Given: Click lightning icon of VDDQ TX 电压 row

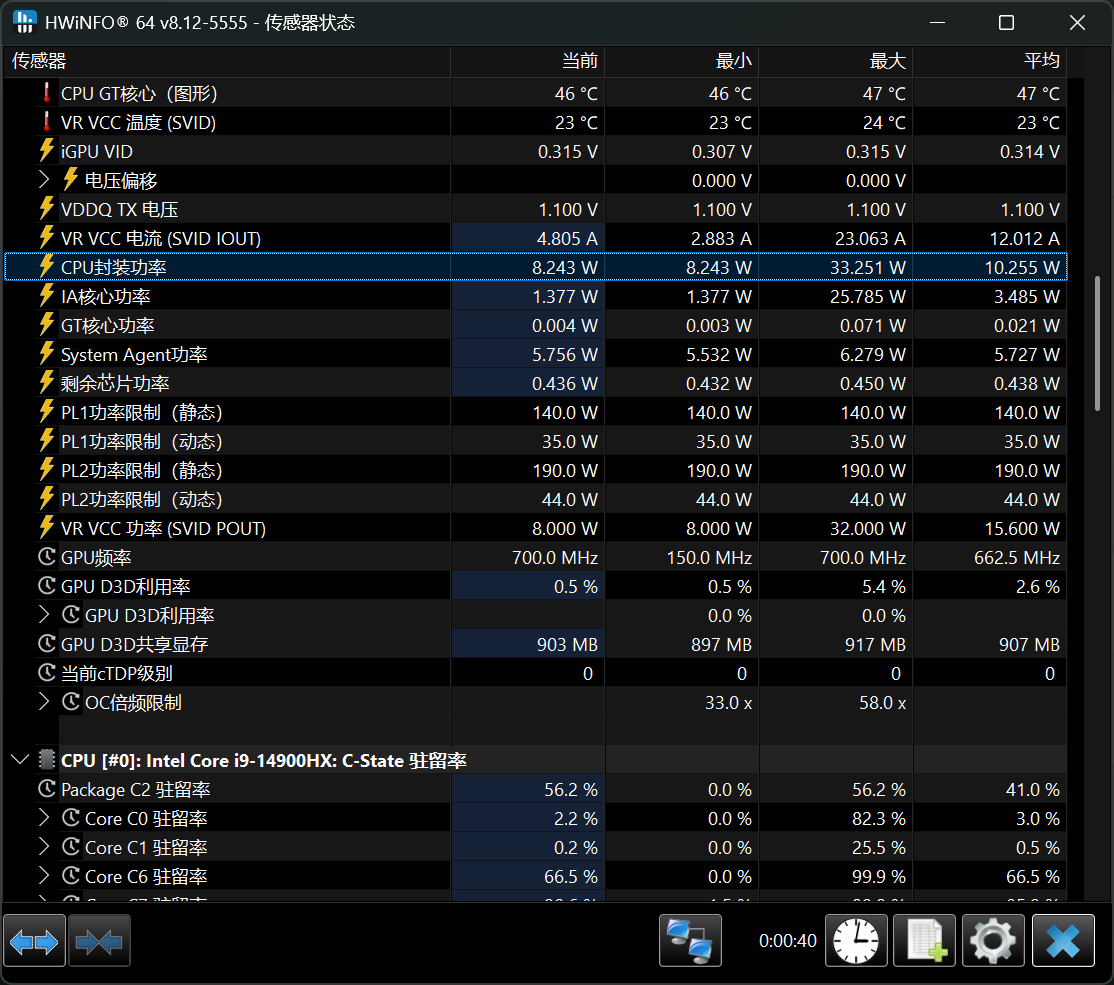Looking at the screenshot, I should (46, 209).
